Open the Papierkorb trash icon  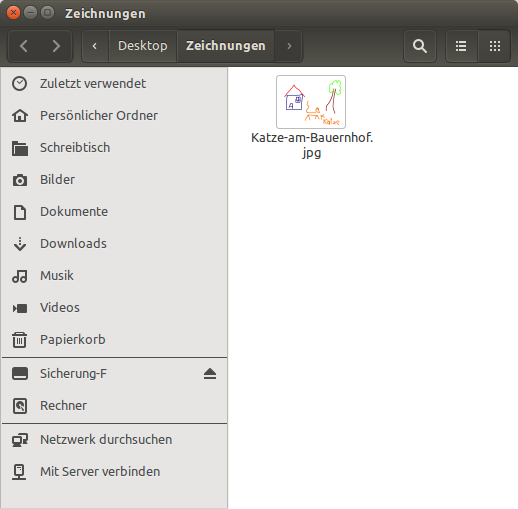(x=19, y=340)
